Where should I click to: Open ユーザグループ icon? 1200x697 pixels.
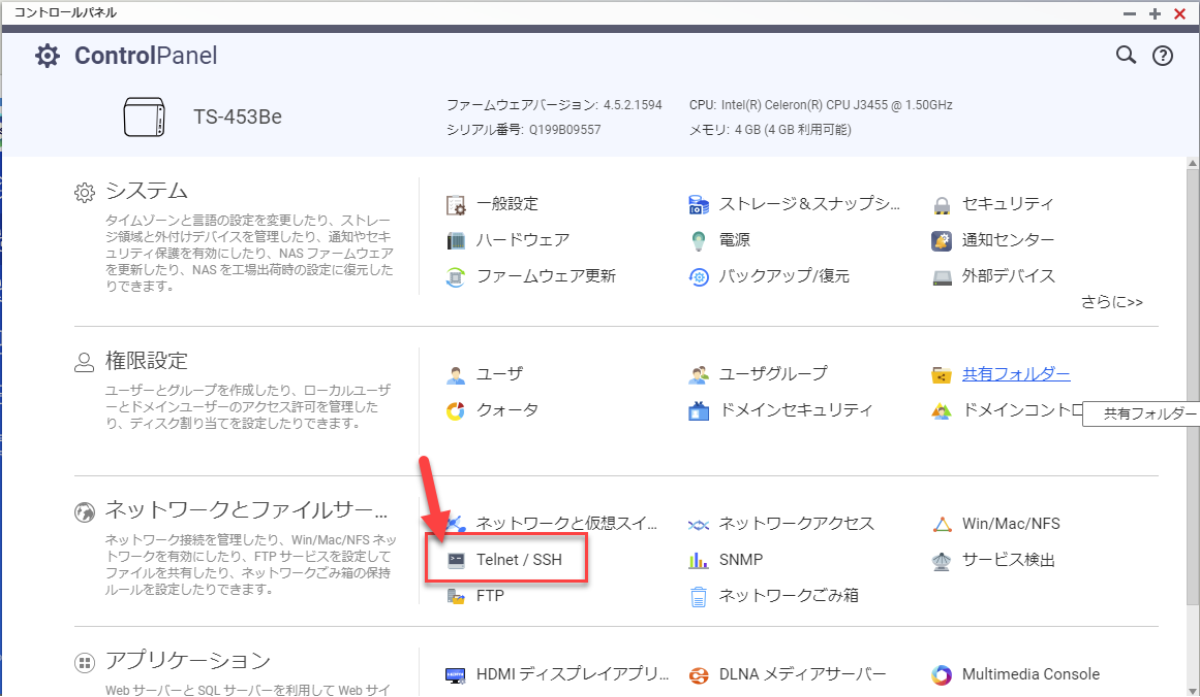[x=699, y=375]
